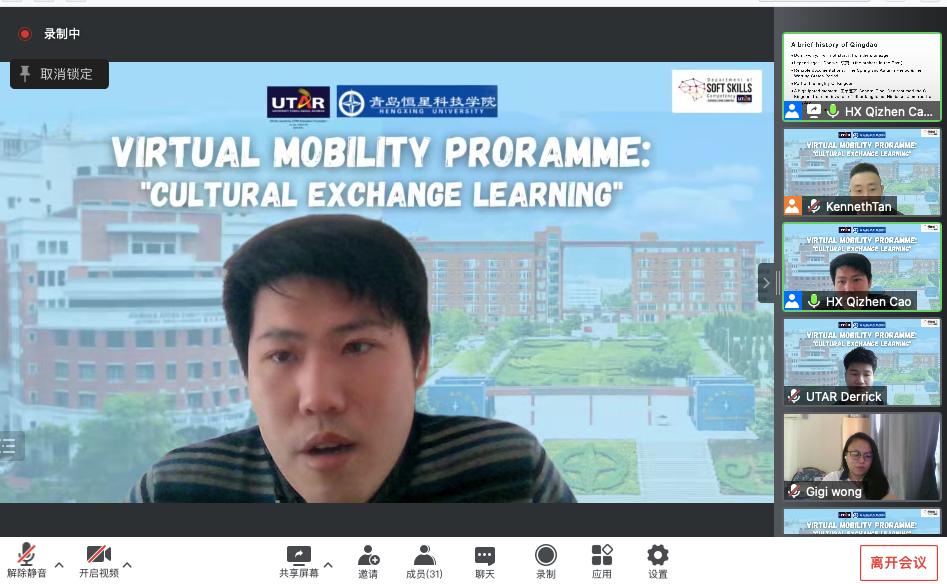This screenshot has height=584, width=947.
Task: Select UTAR Derrick's video thumbnail
Action: click(x=861, y=361)
